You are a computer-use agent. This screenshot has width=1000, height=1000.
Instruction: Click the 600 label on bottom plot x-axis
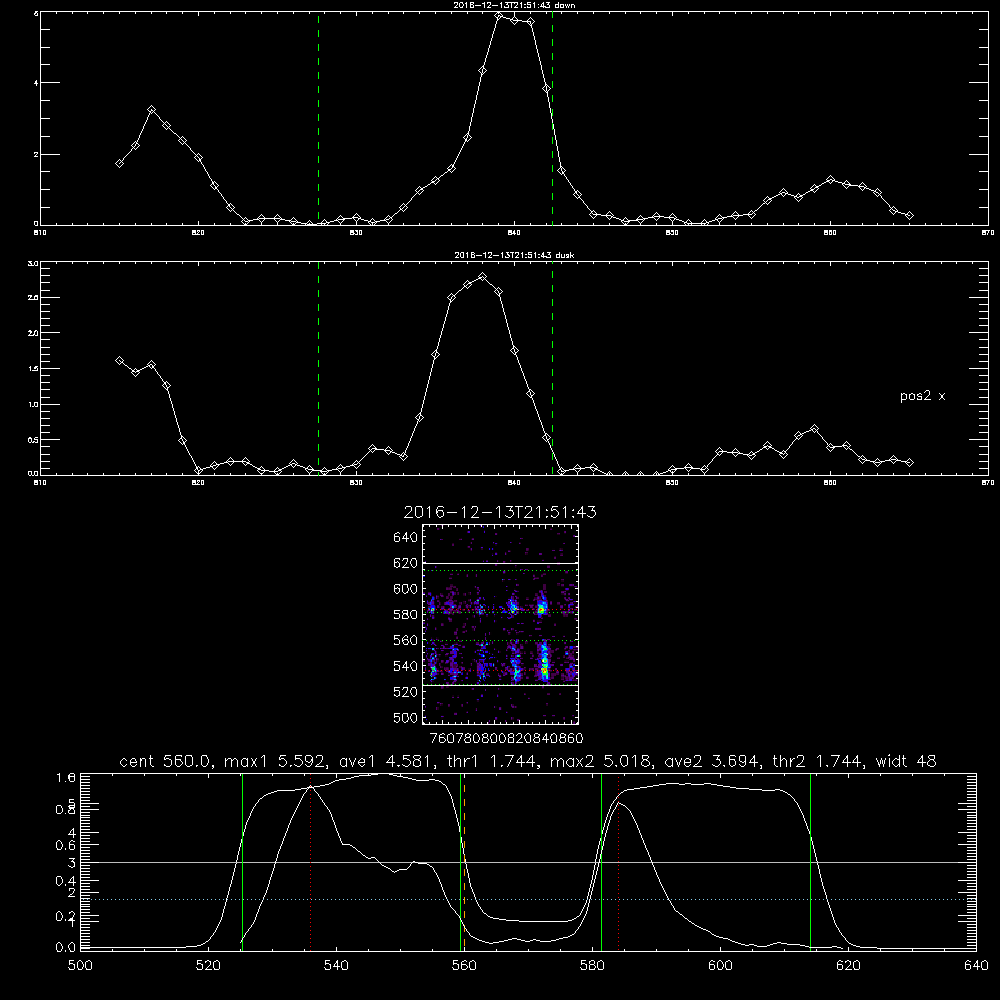click(720, 966)
